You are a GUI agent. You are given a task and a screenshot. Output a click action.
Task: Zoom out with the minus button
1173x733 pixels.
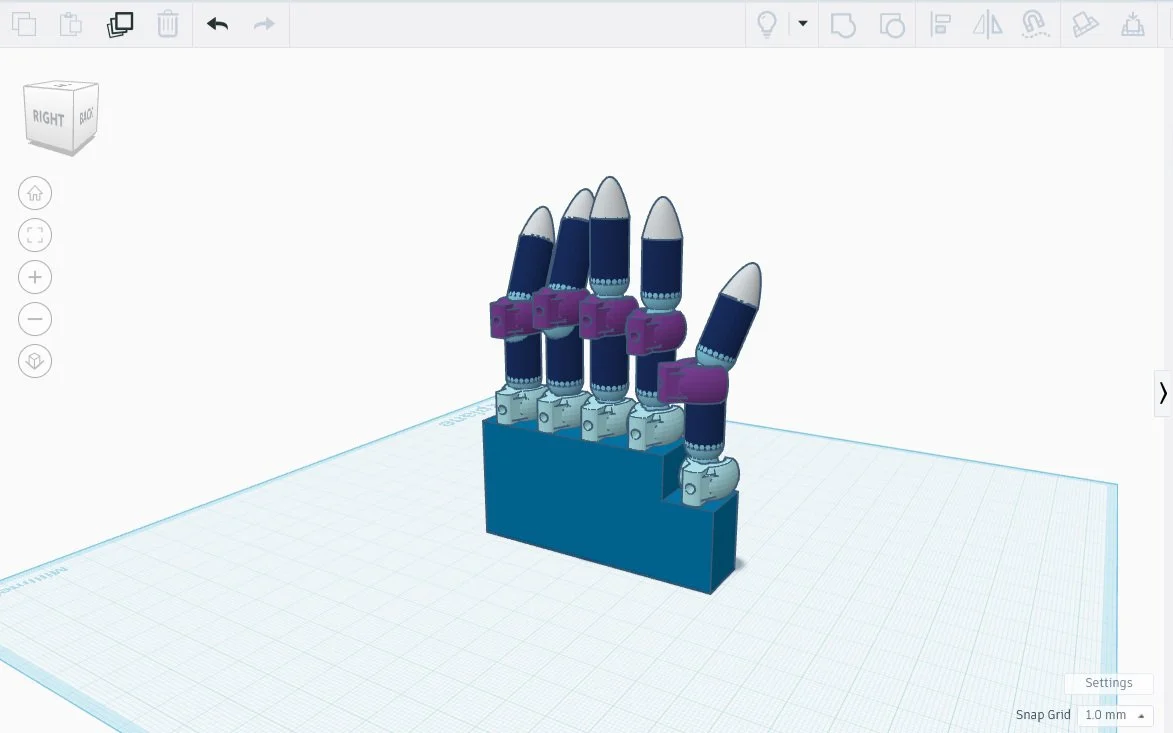pos(34,319)
